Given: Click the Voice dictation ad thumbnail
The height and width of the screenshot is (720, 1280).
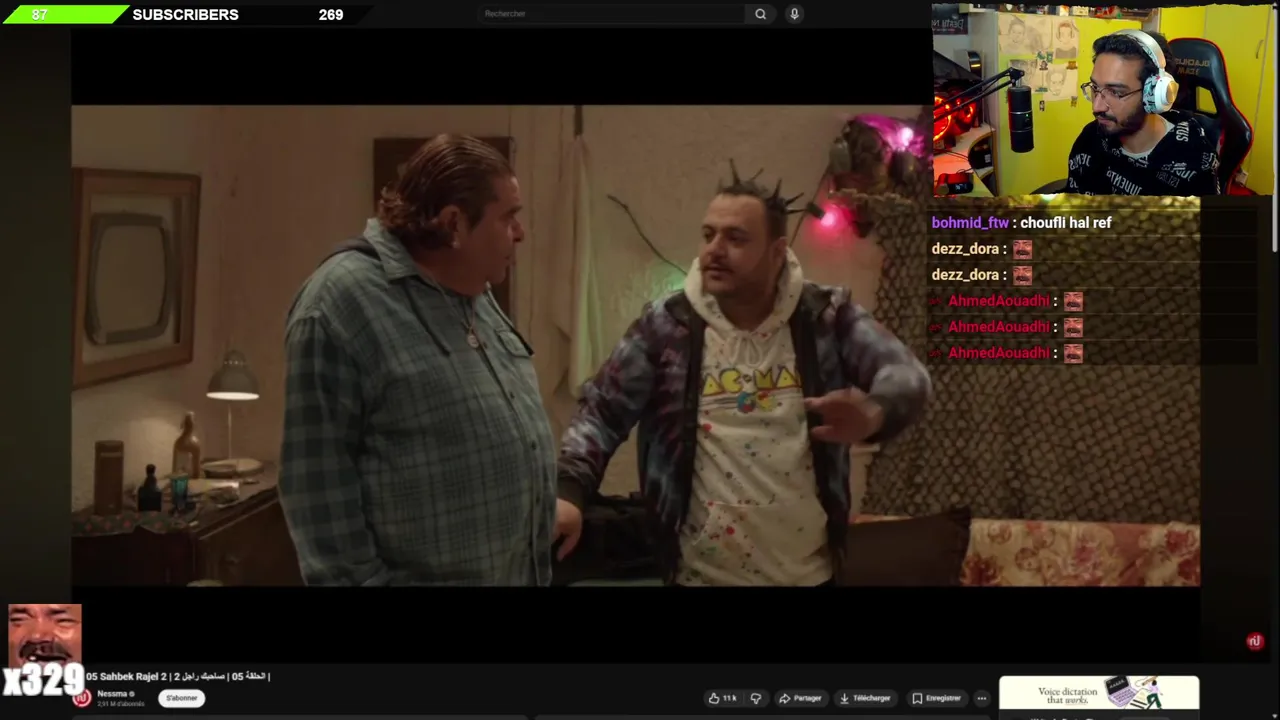Looking at the screenshot, I should pyautogui.click(x=1099, y=693).
